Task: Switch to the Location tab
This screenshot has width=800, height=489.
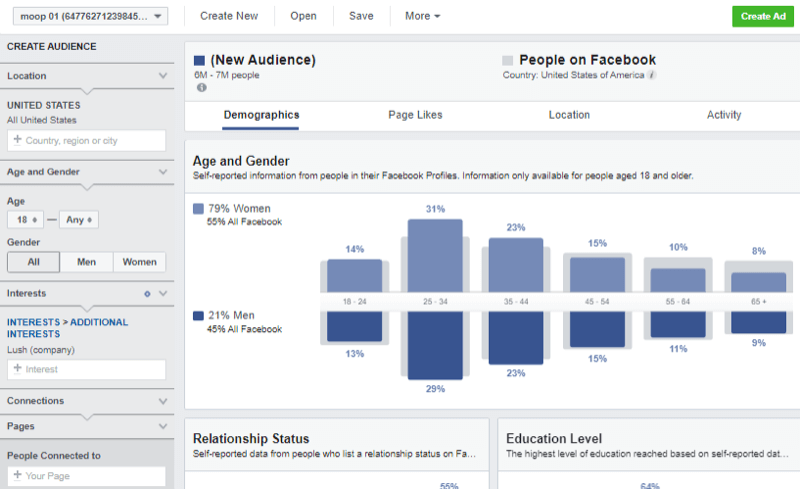Action: (x=569, y=115)
